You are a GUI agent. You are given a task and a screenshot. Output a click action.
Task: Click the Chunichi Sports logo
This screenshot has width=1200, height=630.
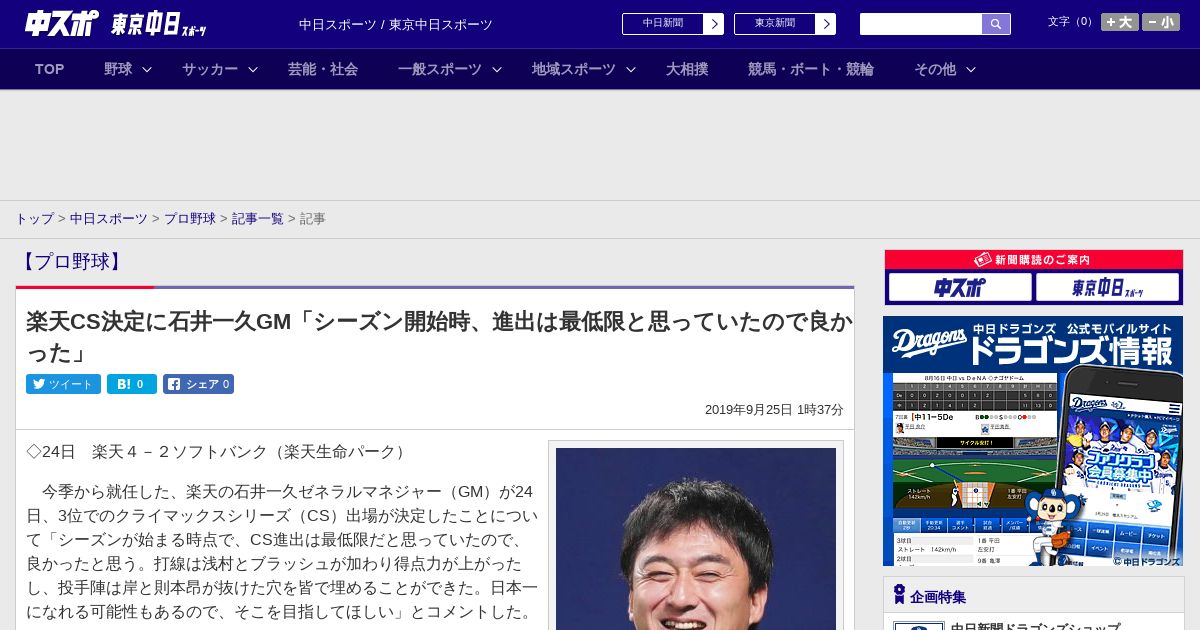[x=62, y=23]
